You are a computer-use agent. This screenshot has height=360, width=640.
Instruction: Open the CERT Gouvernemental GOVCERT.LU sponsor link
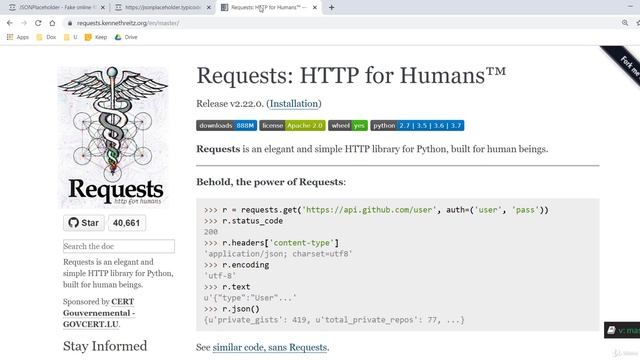pos(99,313)
